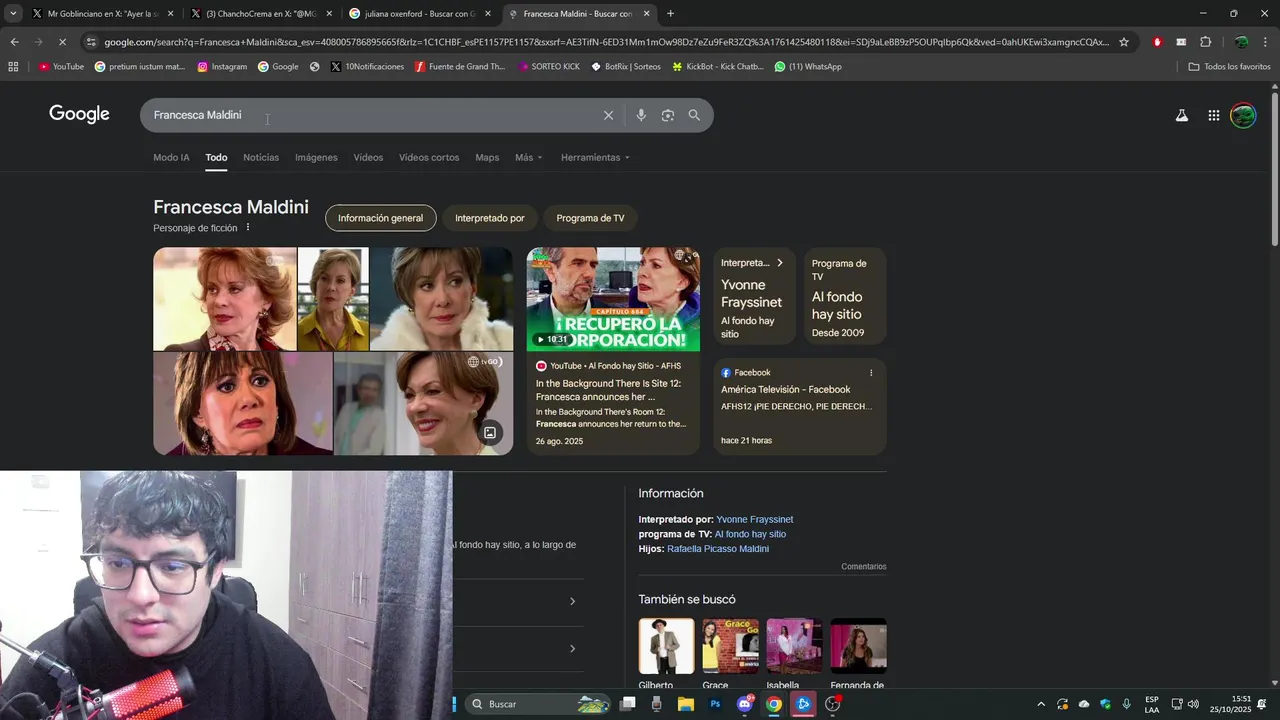Open Google Lens image search icon
The width and height of the screenshot is (1280, 720).
point(668,115)
